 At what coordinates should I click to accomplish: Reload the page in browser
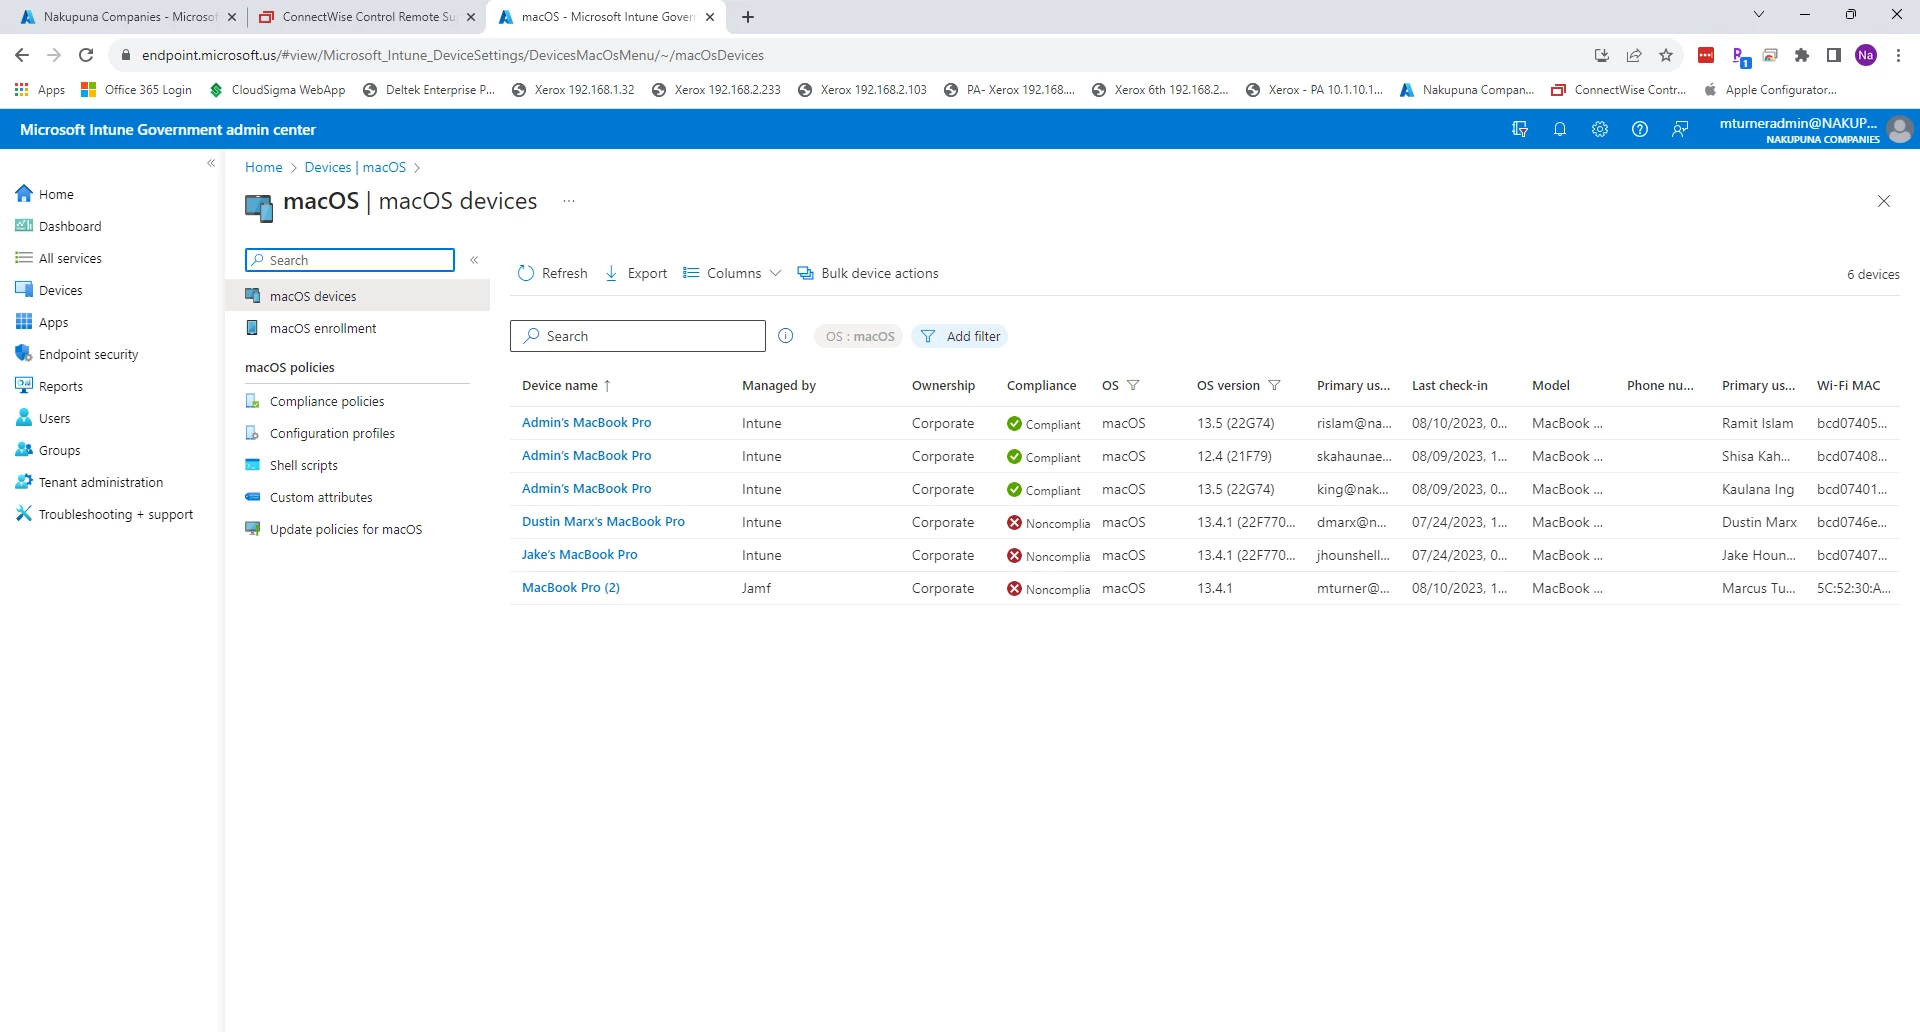86,55
